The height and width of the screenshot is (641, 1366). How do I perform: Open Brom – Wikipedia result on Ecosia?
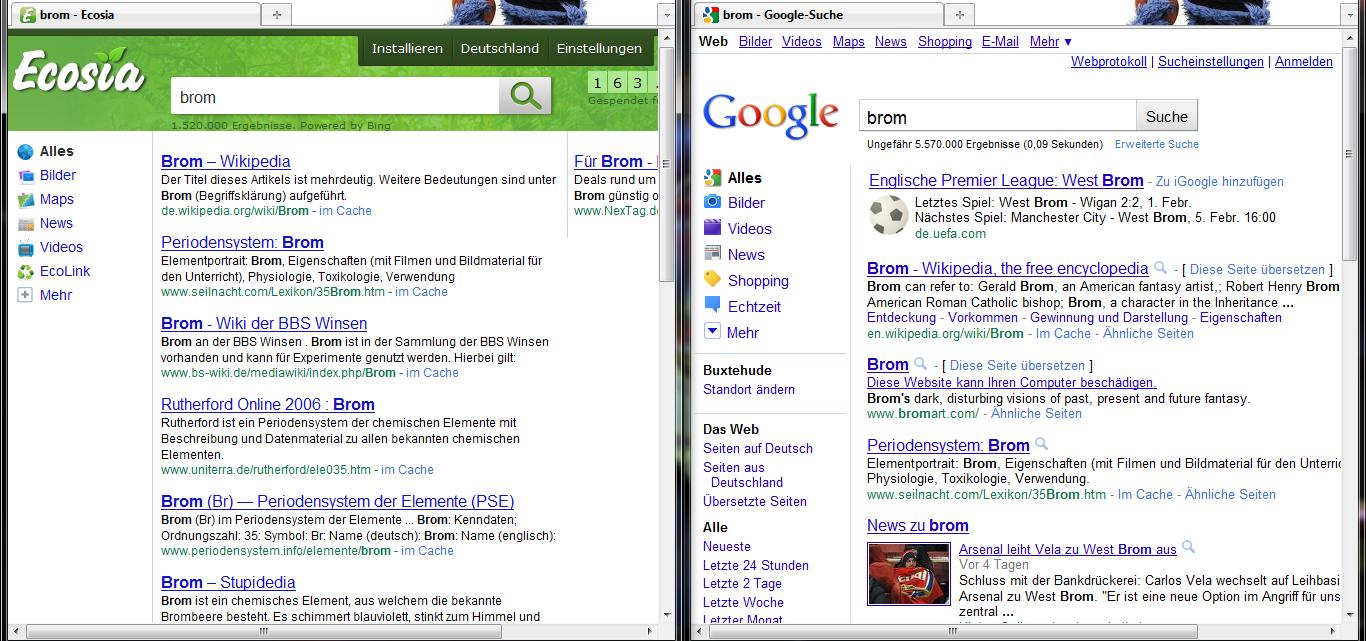[x=226, y=161]
